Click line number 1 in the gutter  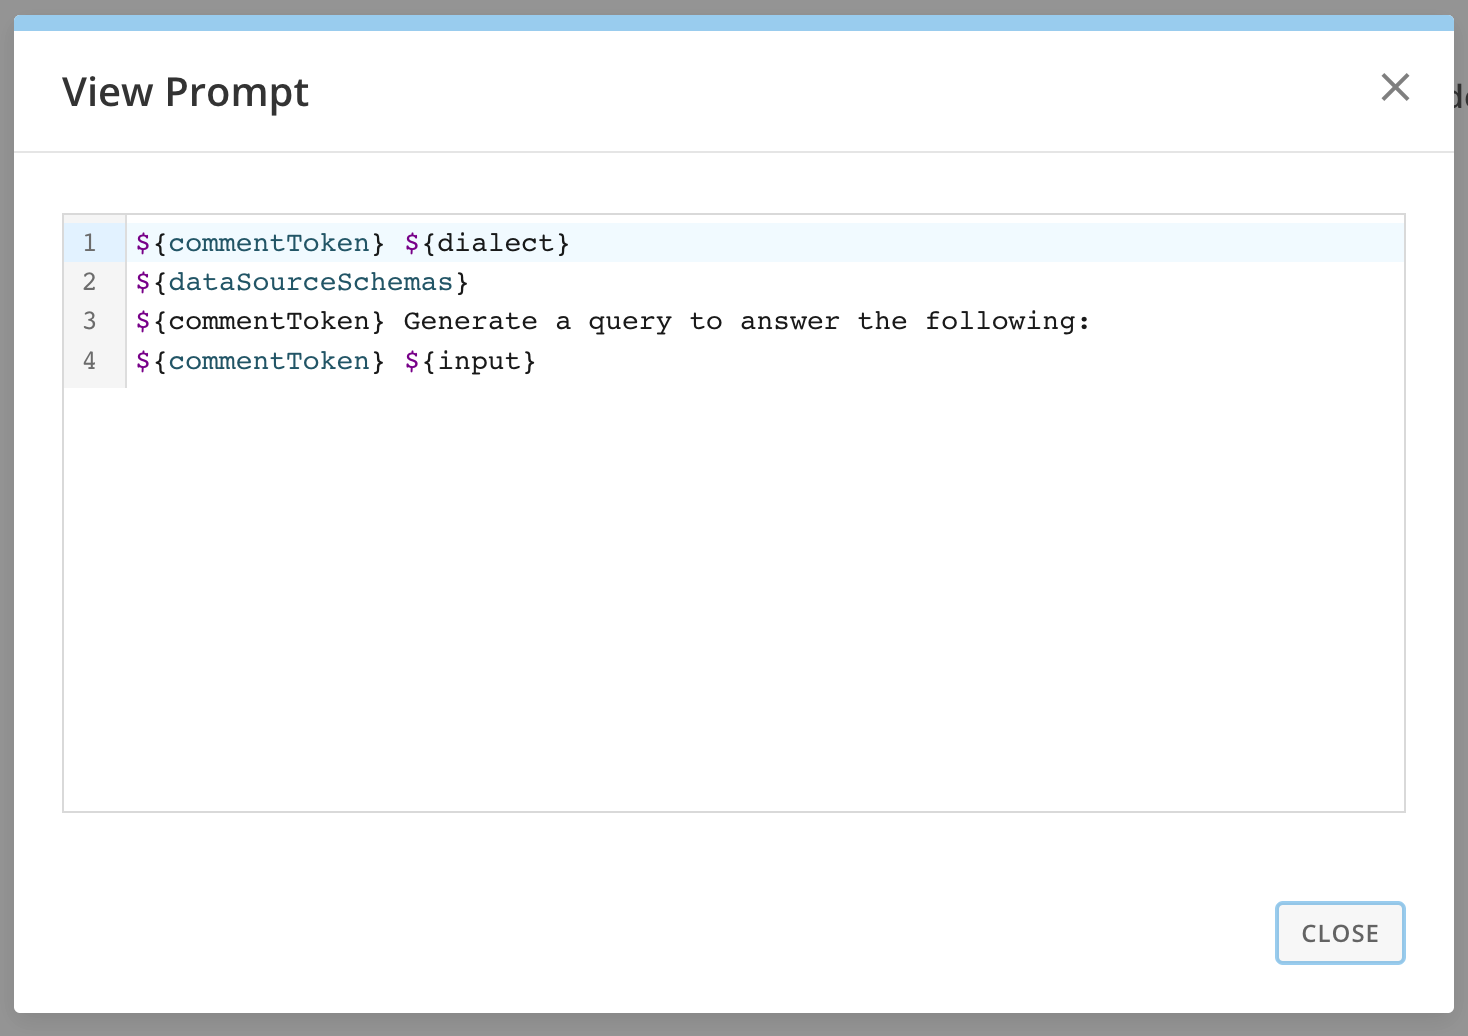point(89,242)
